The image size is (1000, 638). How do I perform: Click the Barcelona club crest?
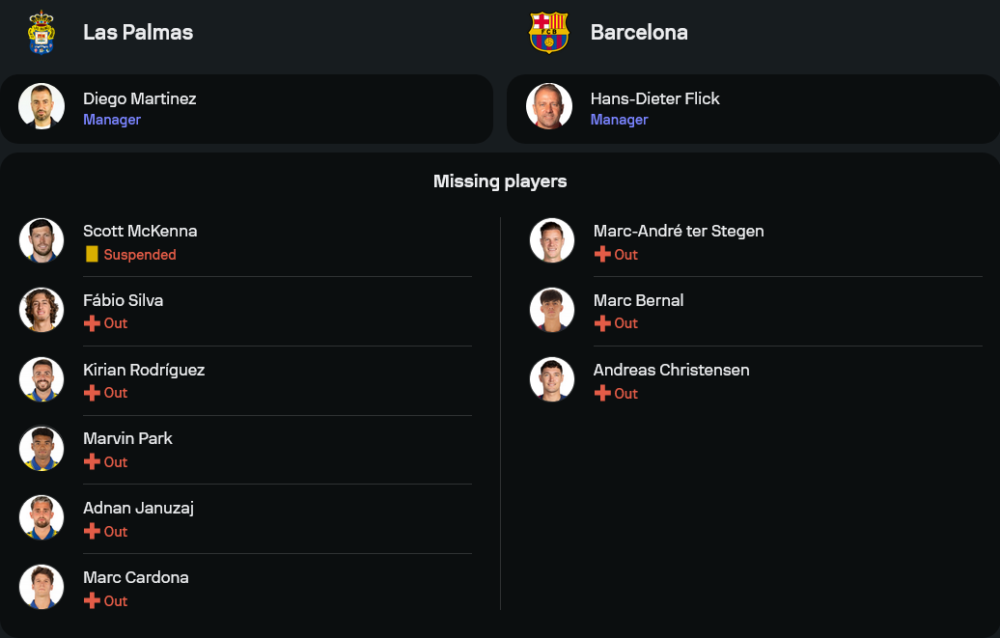(x=549, y=32)
